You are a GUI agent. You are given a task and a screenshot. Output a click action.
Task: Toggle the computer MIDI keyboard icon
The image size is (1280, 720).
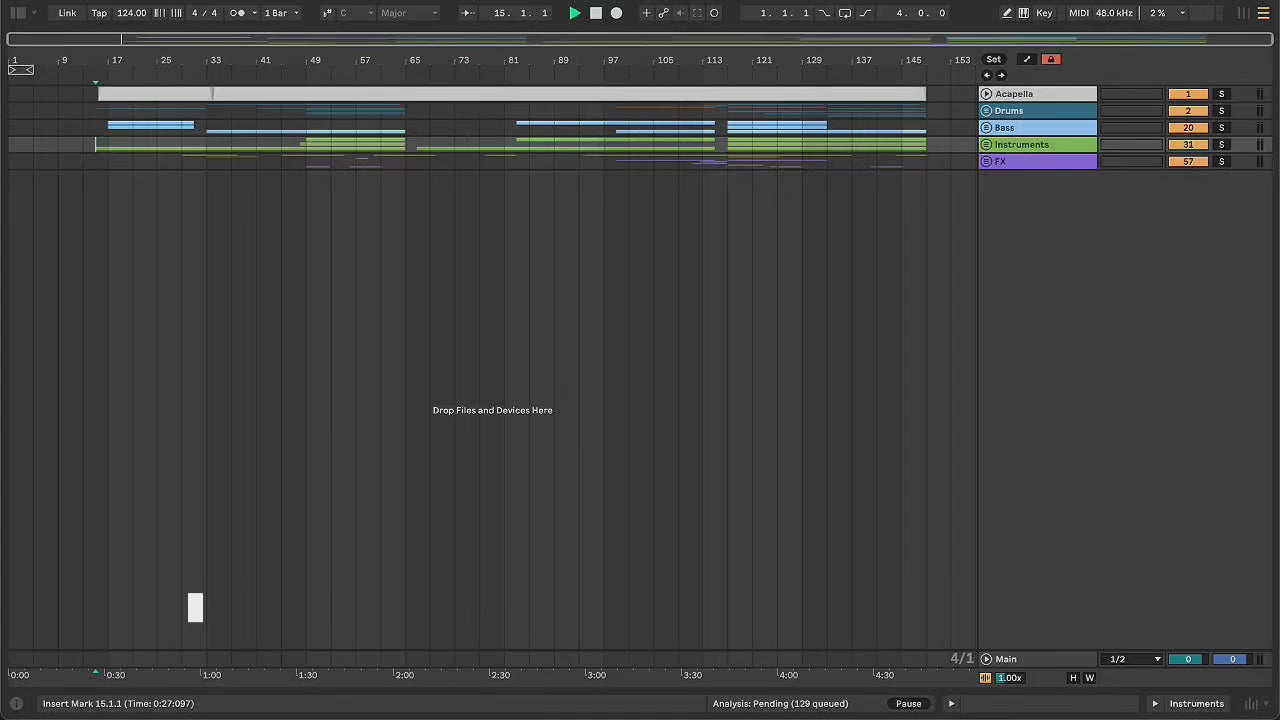point(1023,13)
